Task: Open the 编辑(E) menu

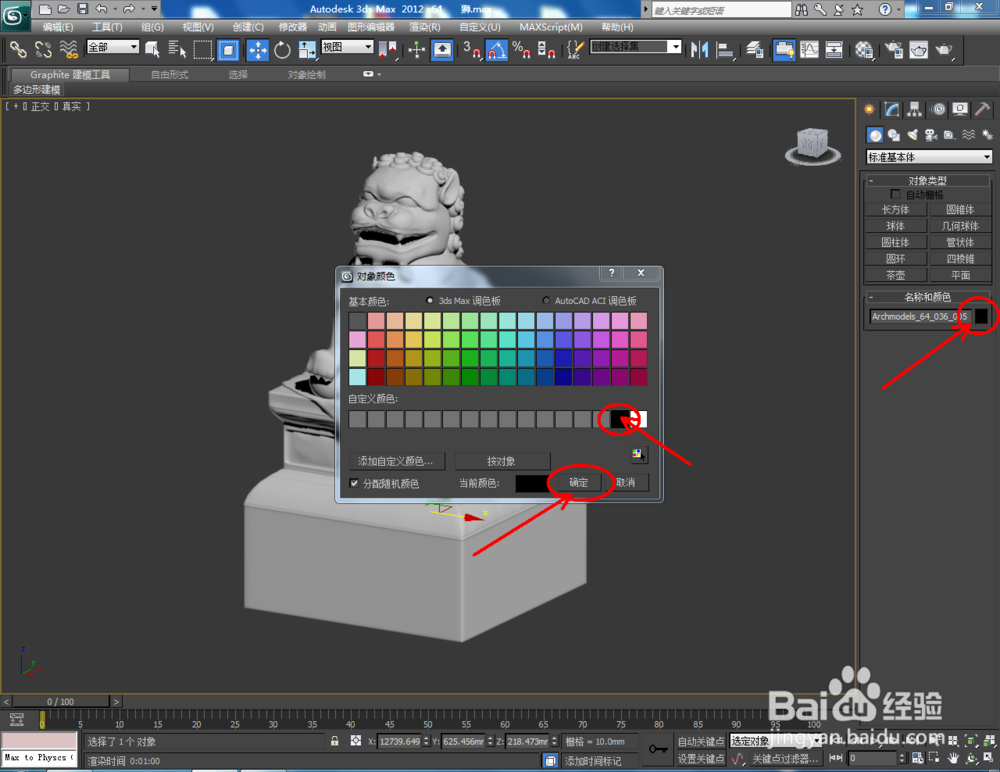Action: [58, 27]
